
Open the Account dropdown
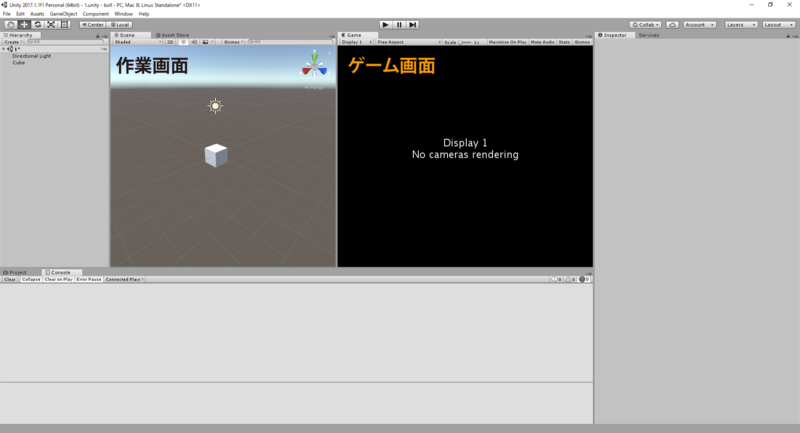(699, 24)
